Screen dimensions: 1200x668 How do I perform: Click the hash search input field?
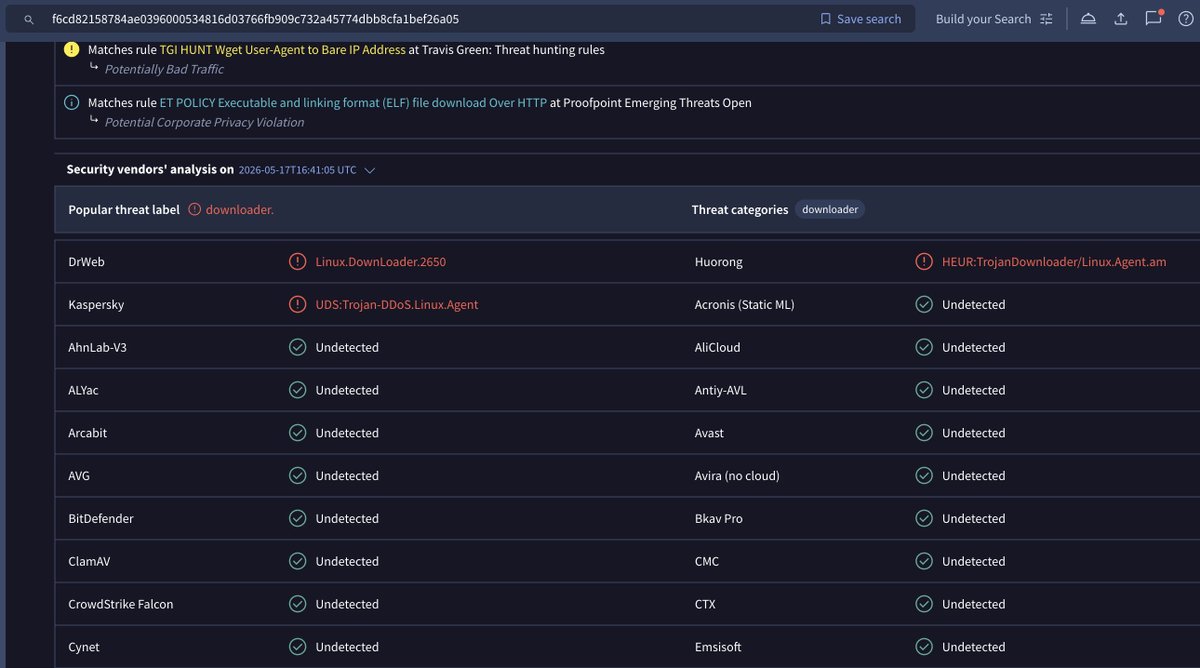[430, 19]
